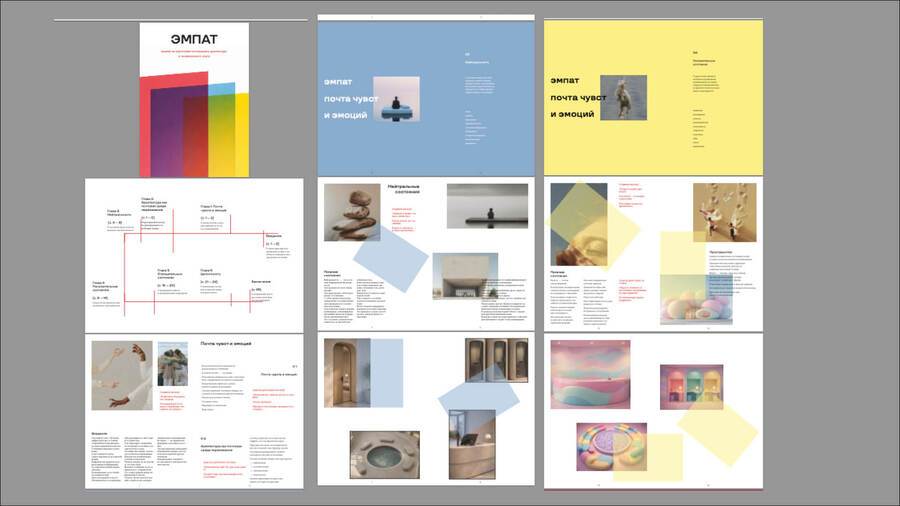Click the wavy pastel room image

[x=591, y=375]
